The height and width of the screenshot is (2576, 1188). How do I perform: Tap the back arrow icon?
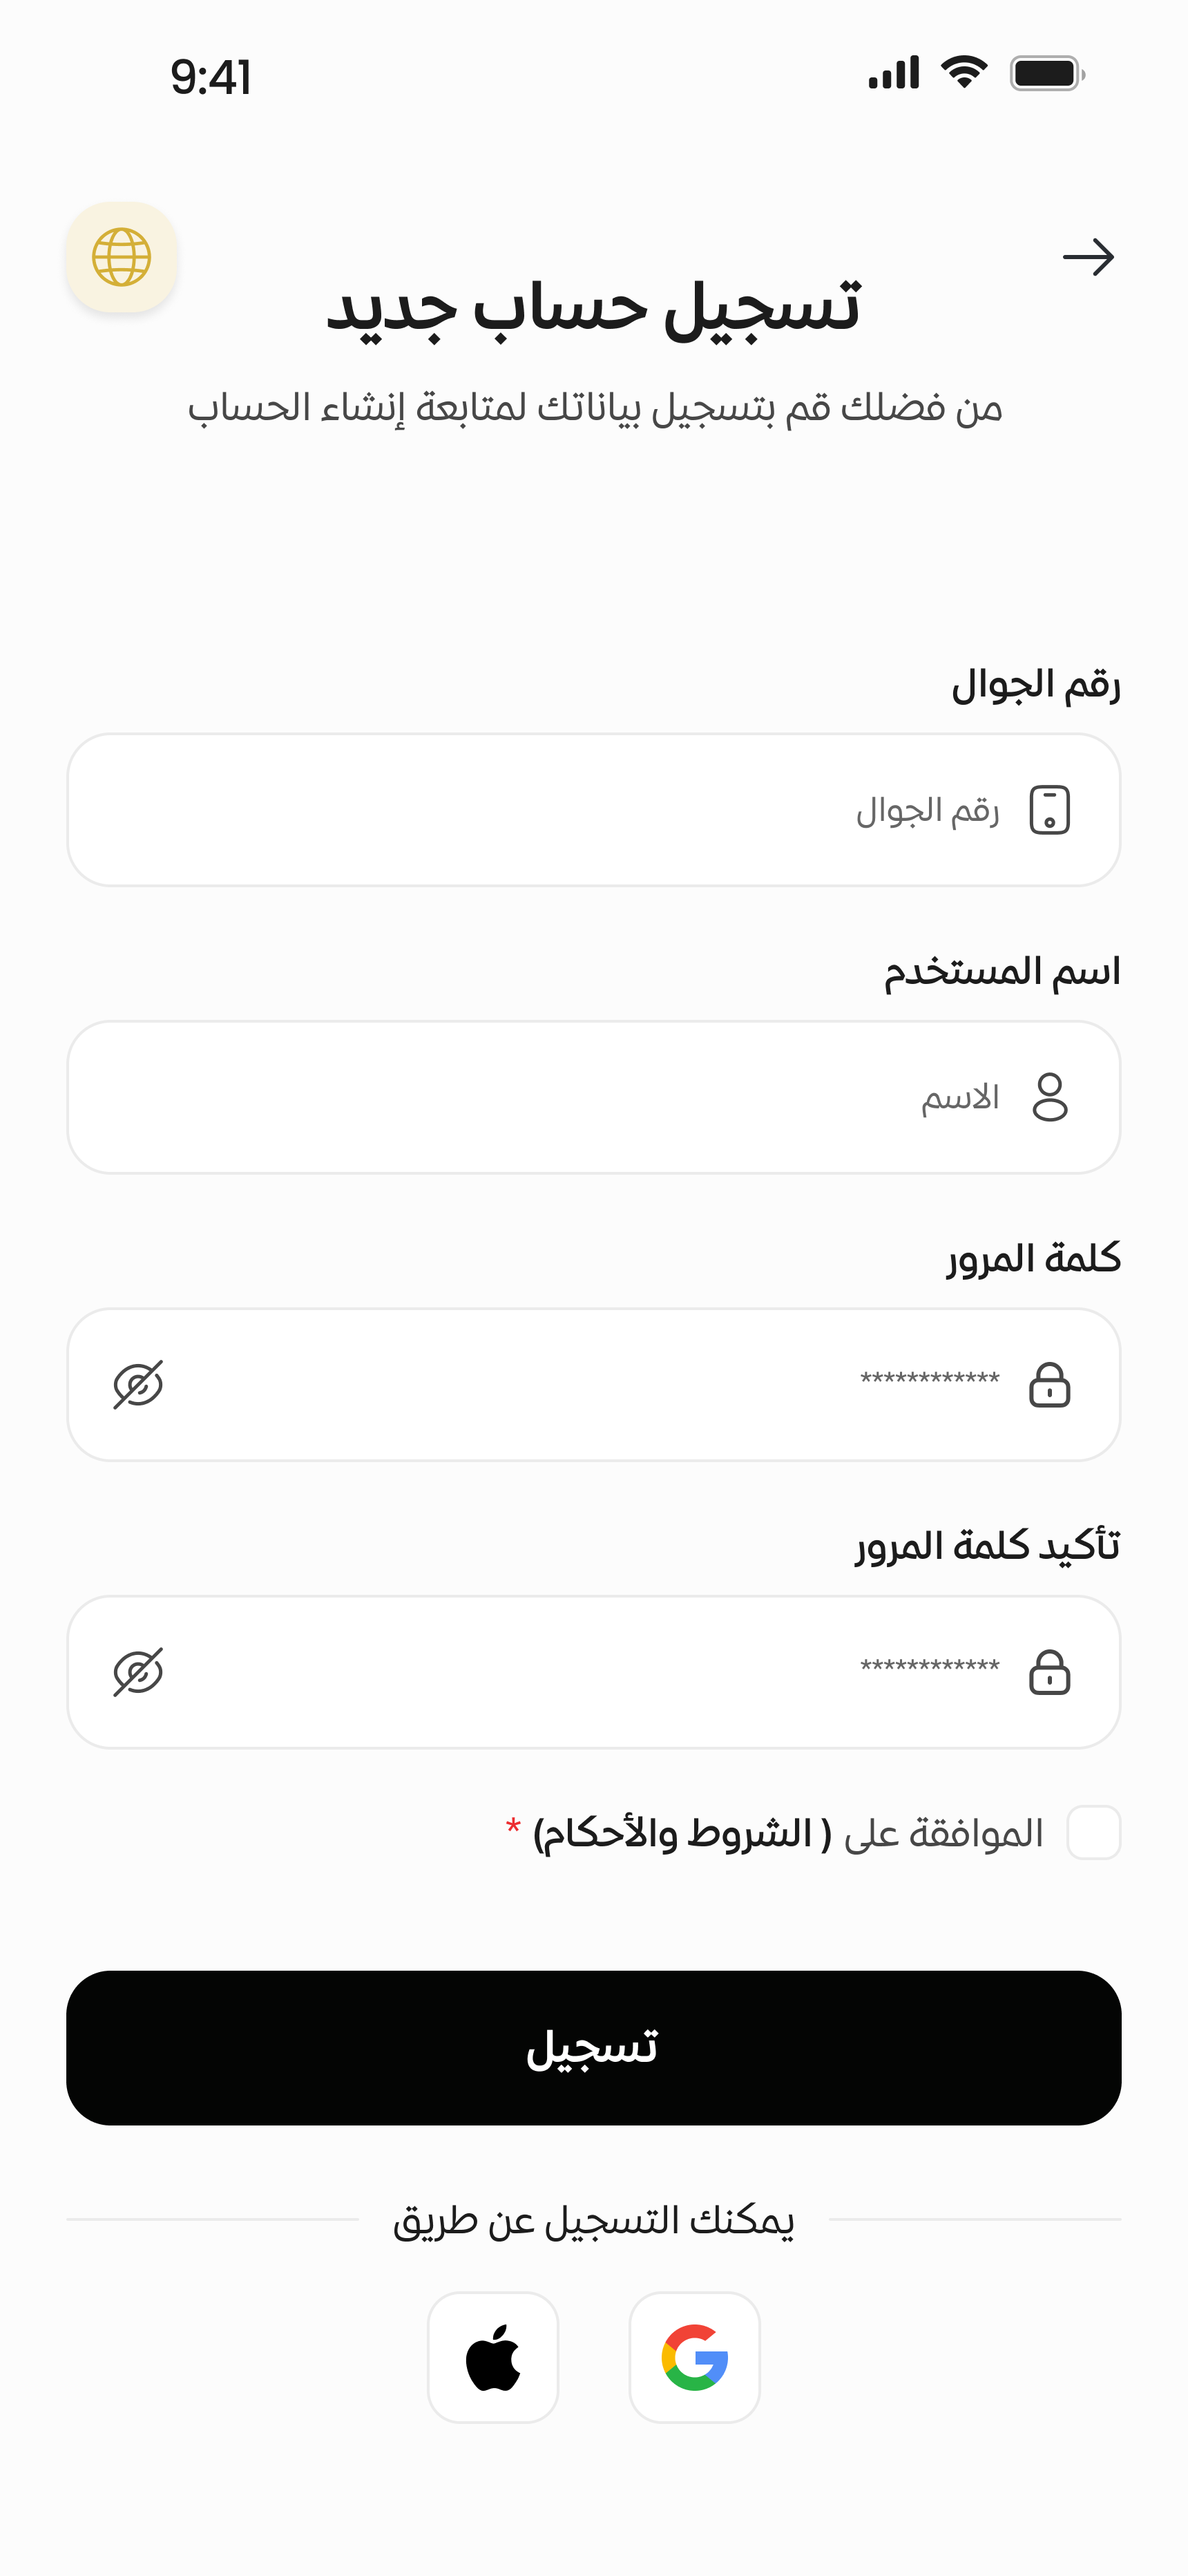click(1088, 257)
